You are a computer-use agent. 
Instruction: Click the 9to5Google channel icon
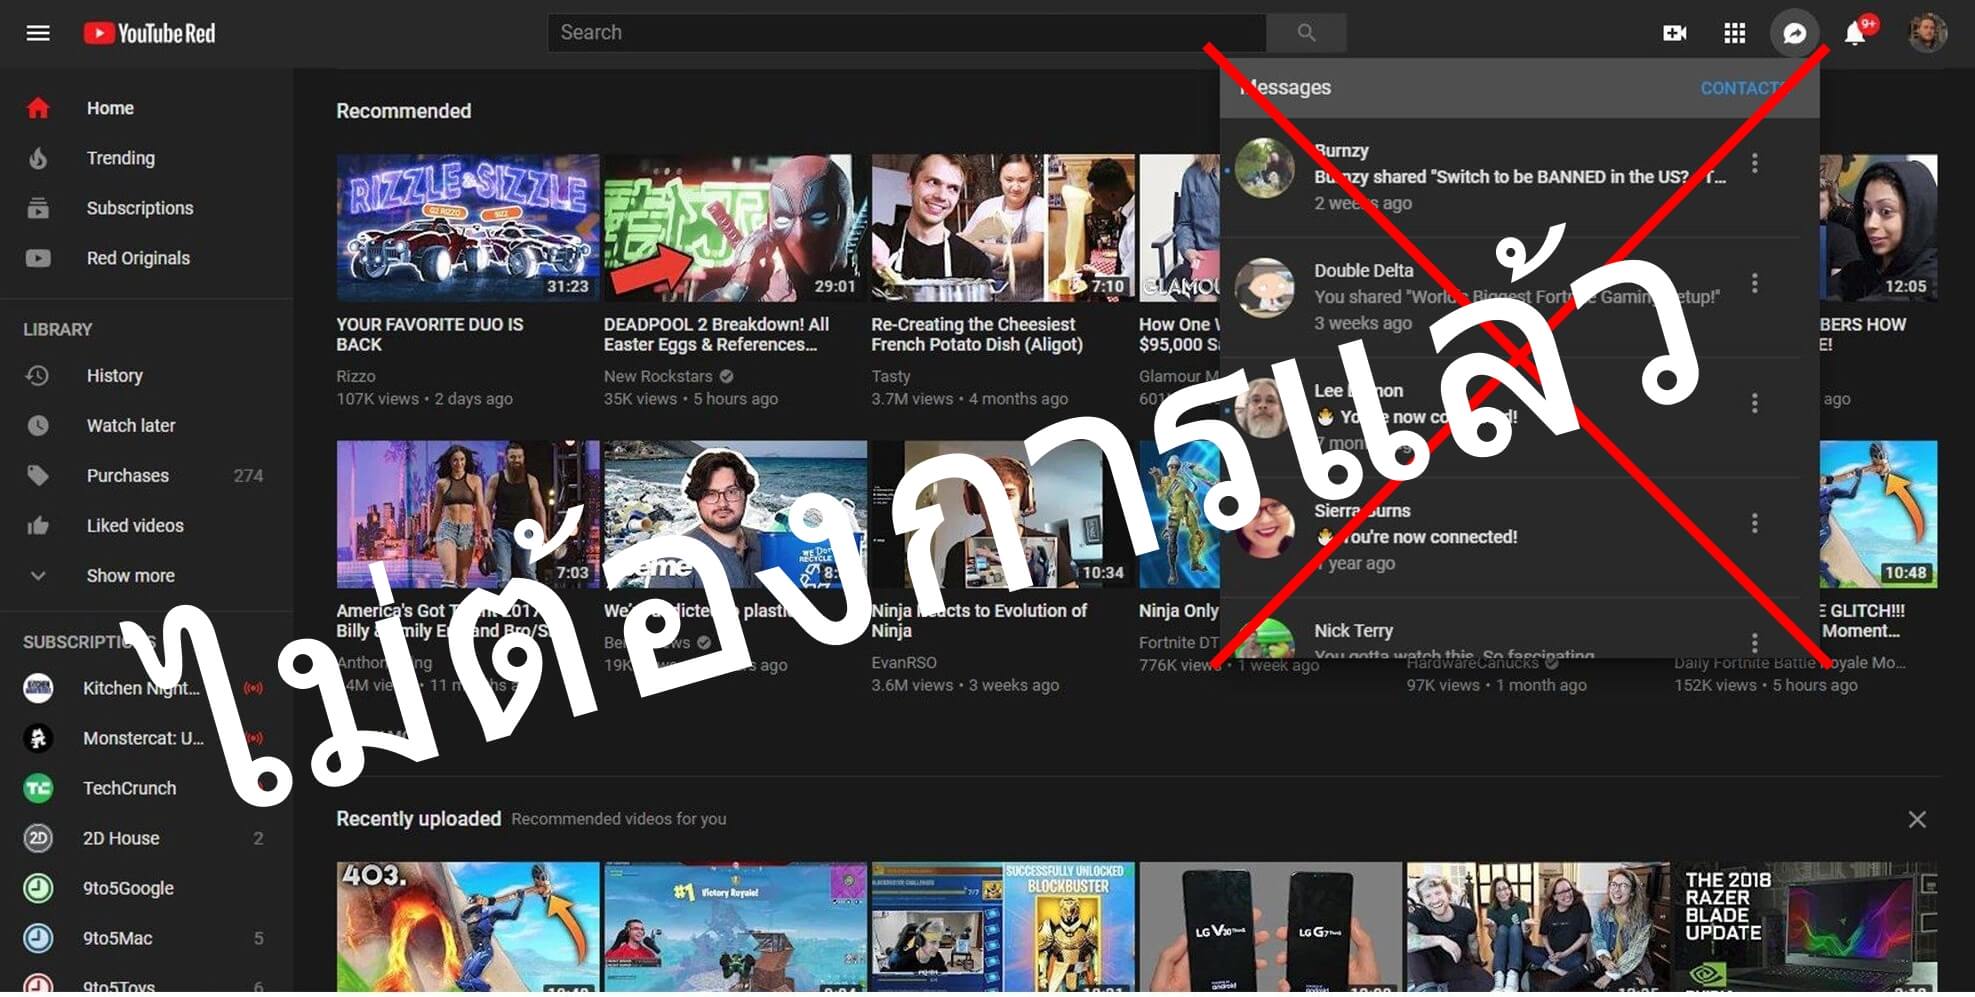coord(38,888)
